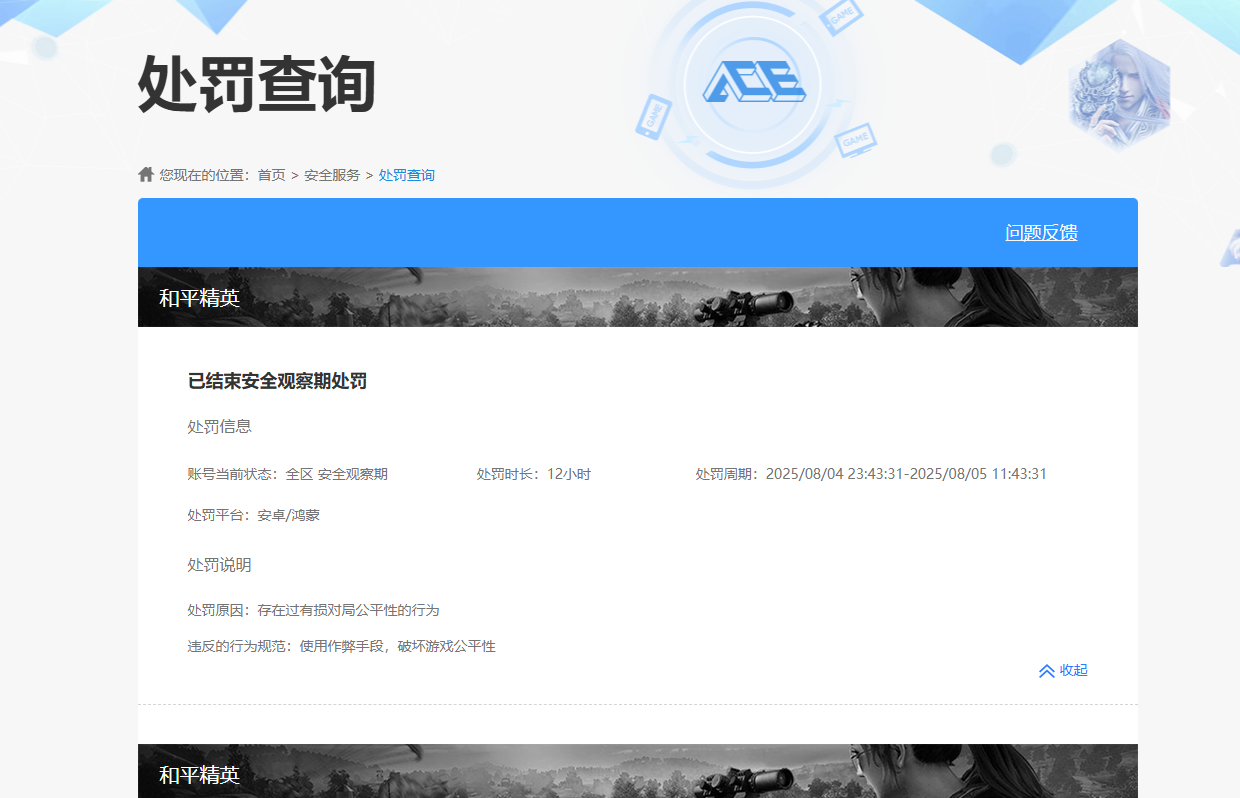Click the GAME card icon left of ACE logo
1240x798 pixels.
point(653,115)
